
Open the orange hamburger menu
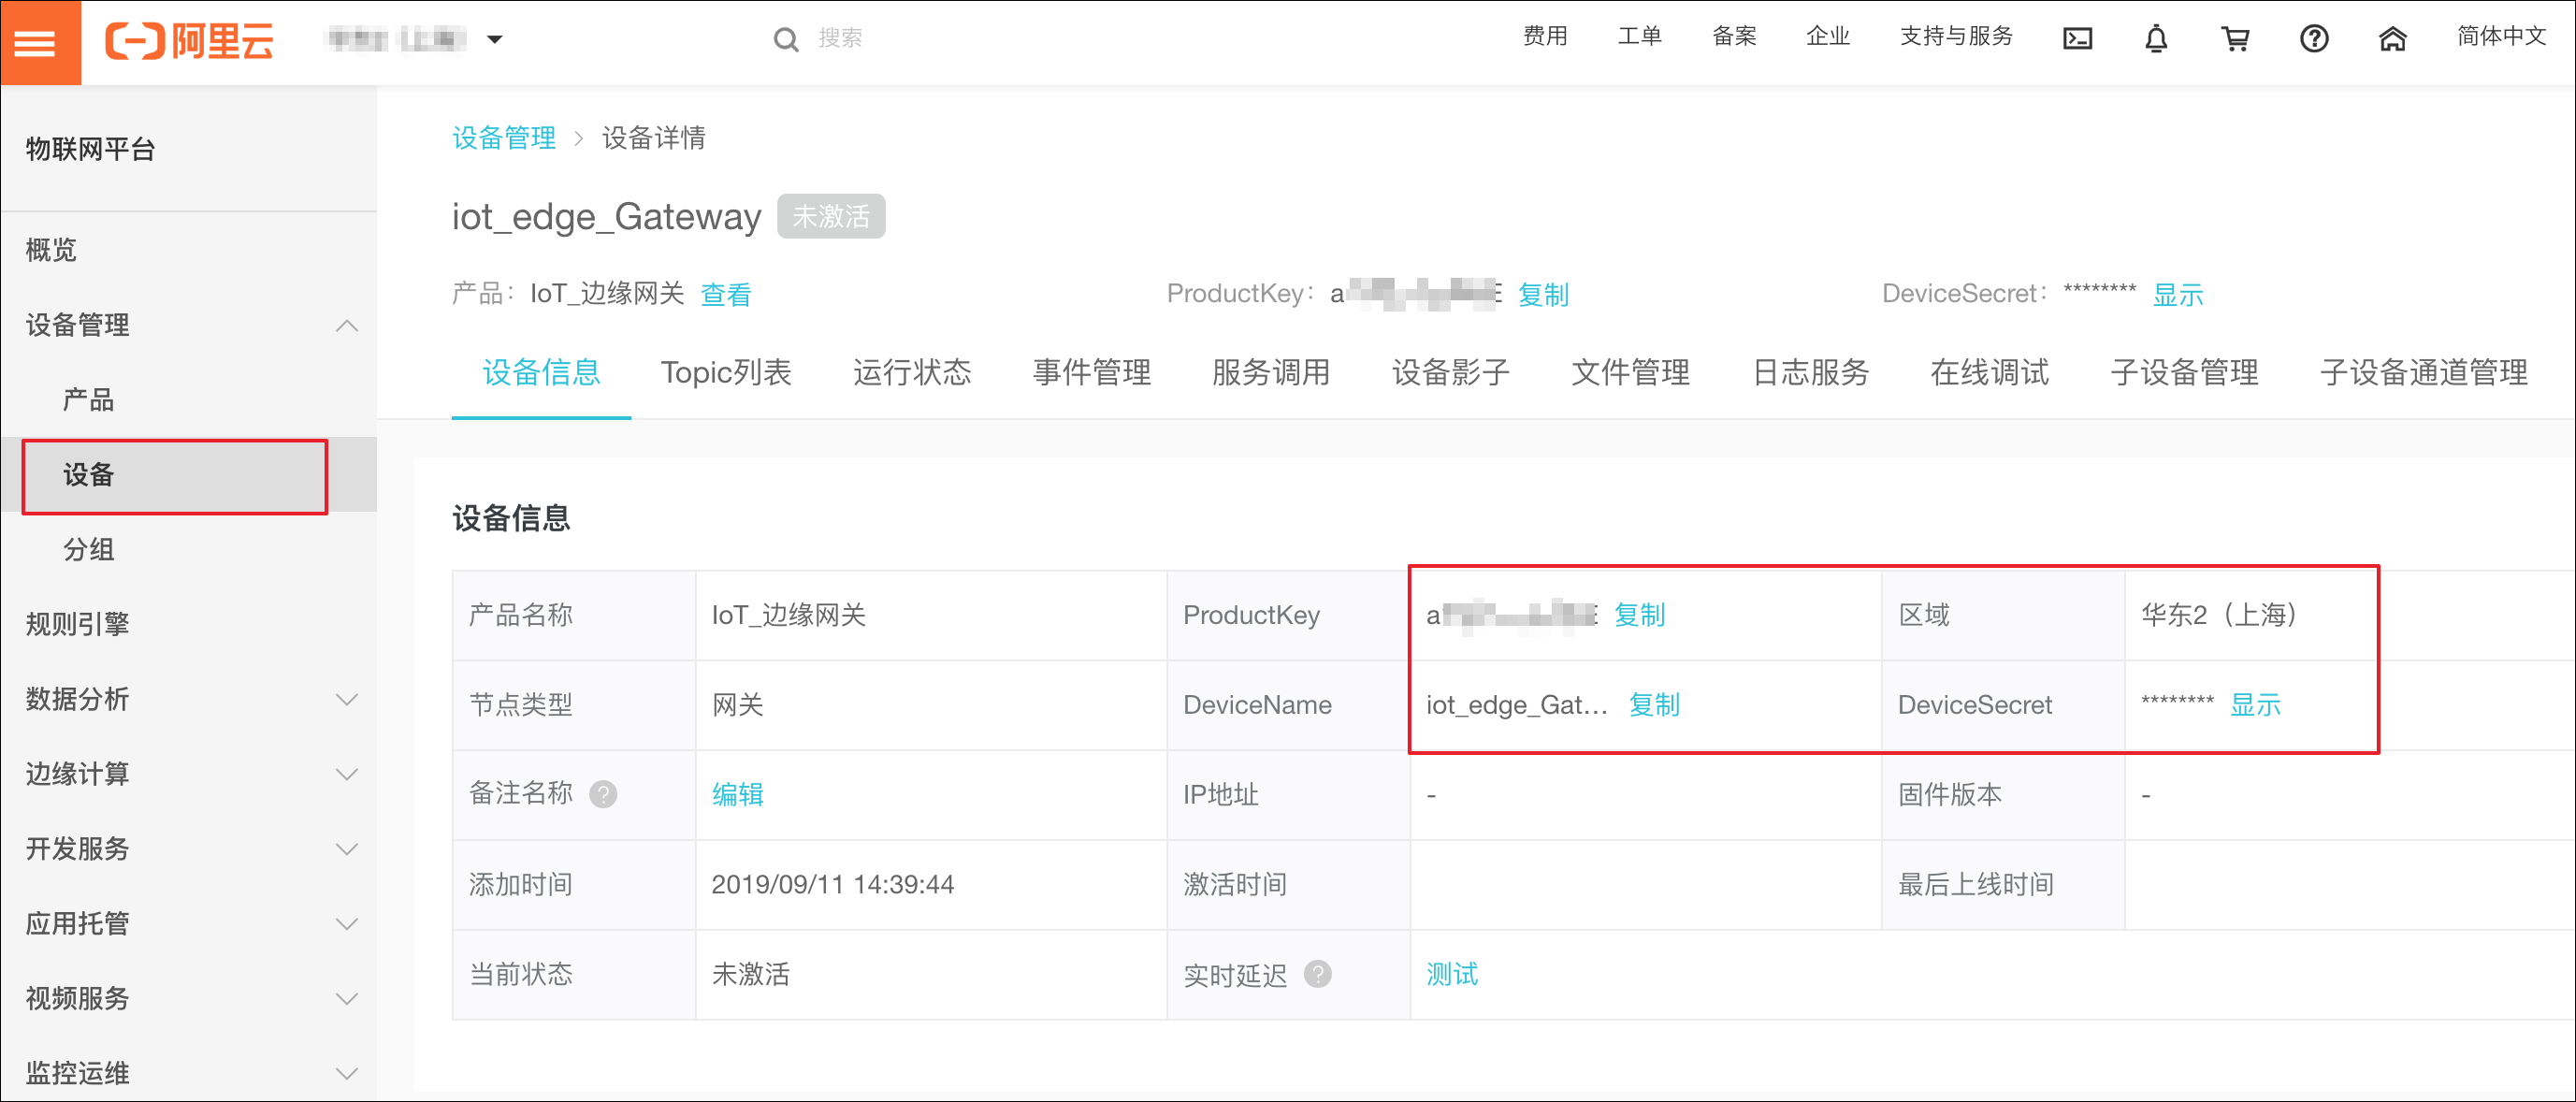(x=40, y=42)
